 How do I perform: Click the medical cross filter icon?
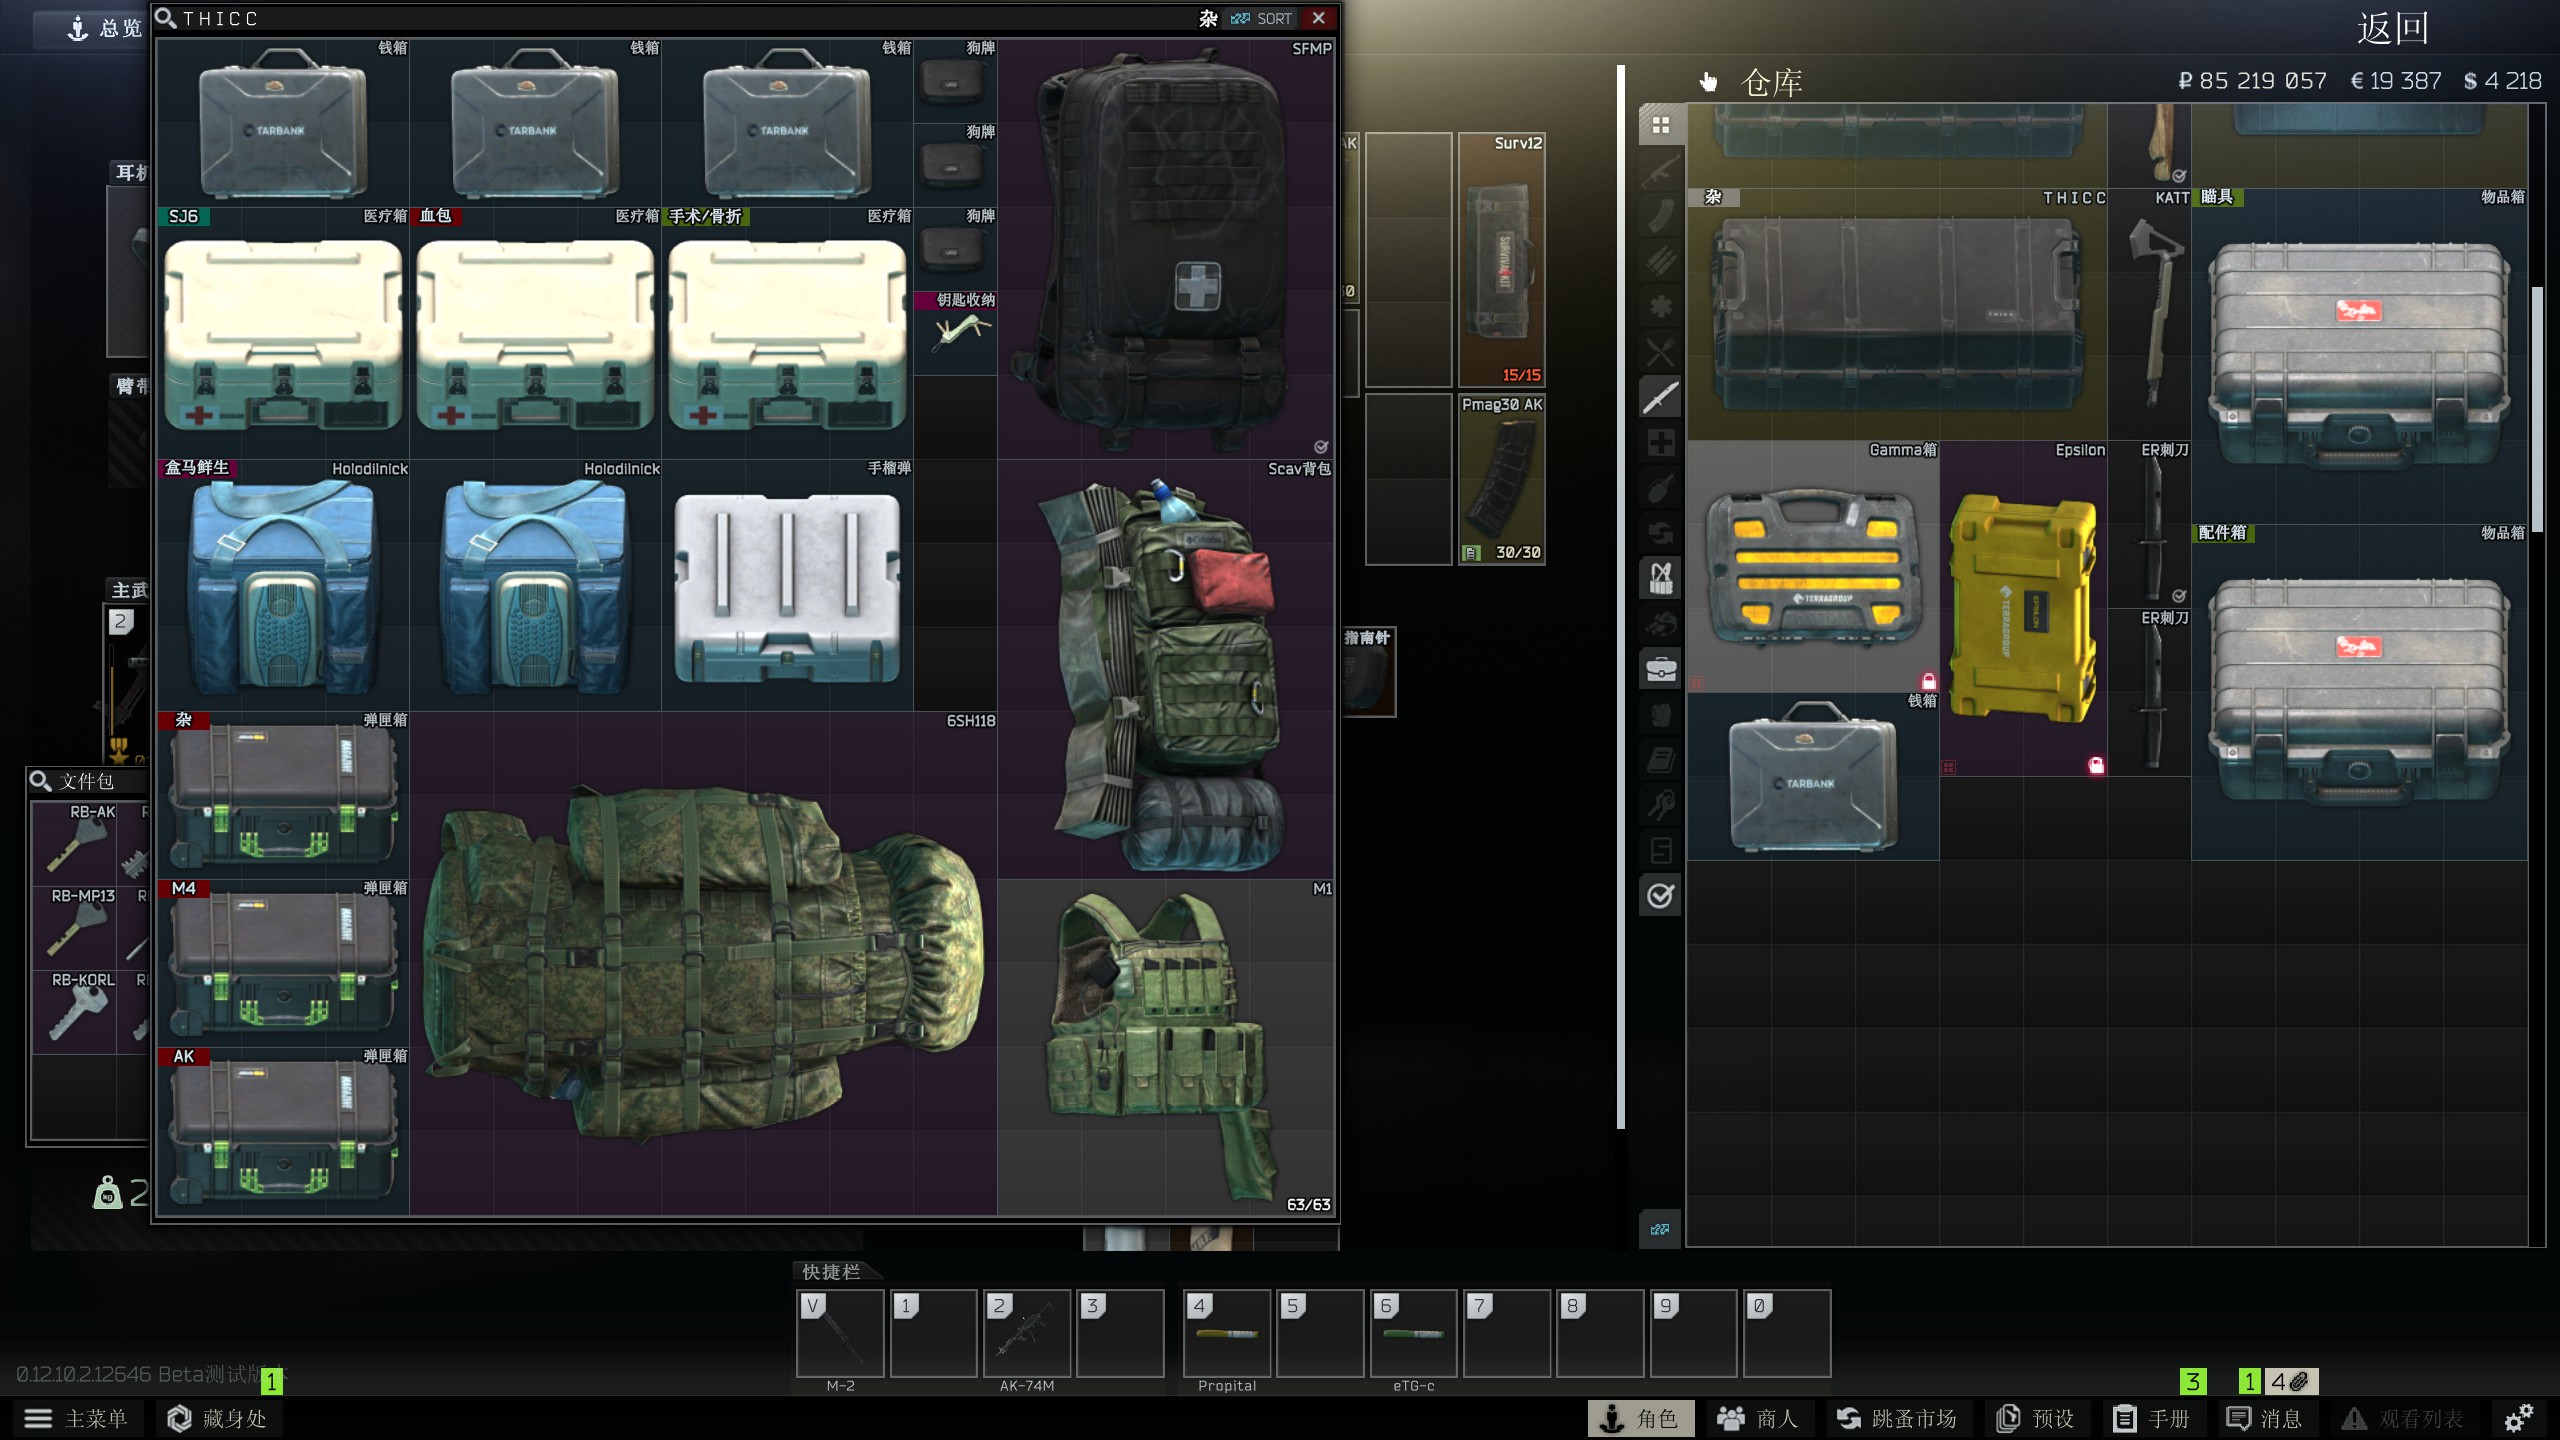pyautogui.click(x=1660, y=442)
